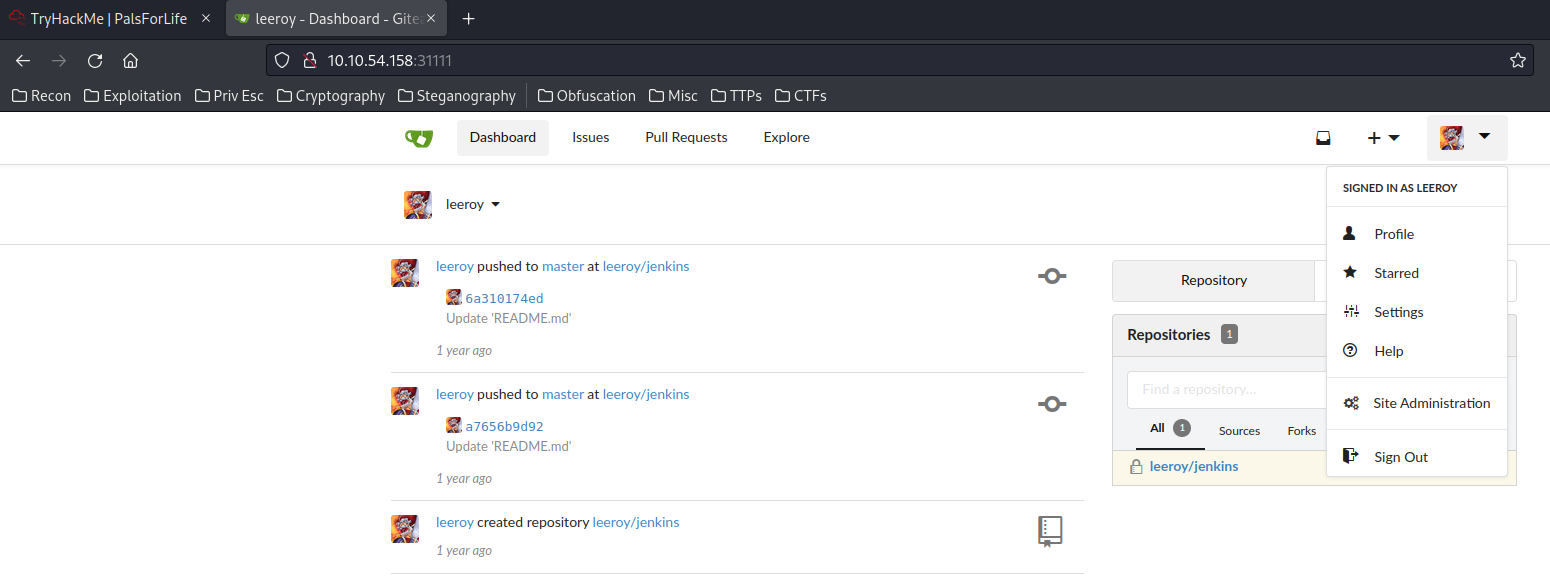Image resolution: width=1550 pixels, height=587 pixels.
Task: Click leeroy avatar in dashboard context switcher
Action: click(418, 205)
